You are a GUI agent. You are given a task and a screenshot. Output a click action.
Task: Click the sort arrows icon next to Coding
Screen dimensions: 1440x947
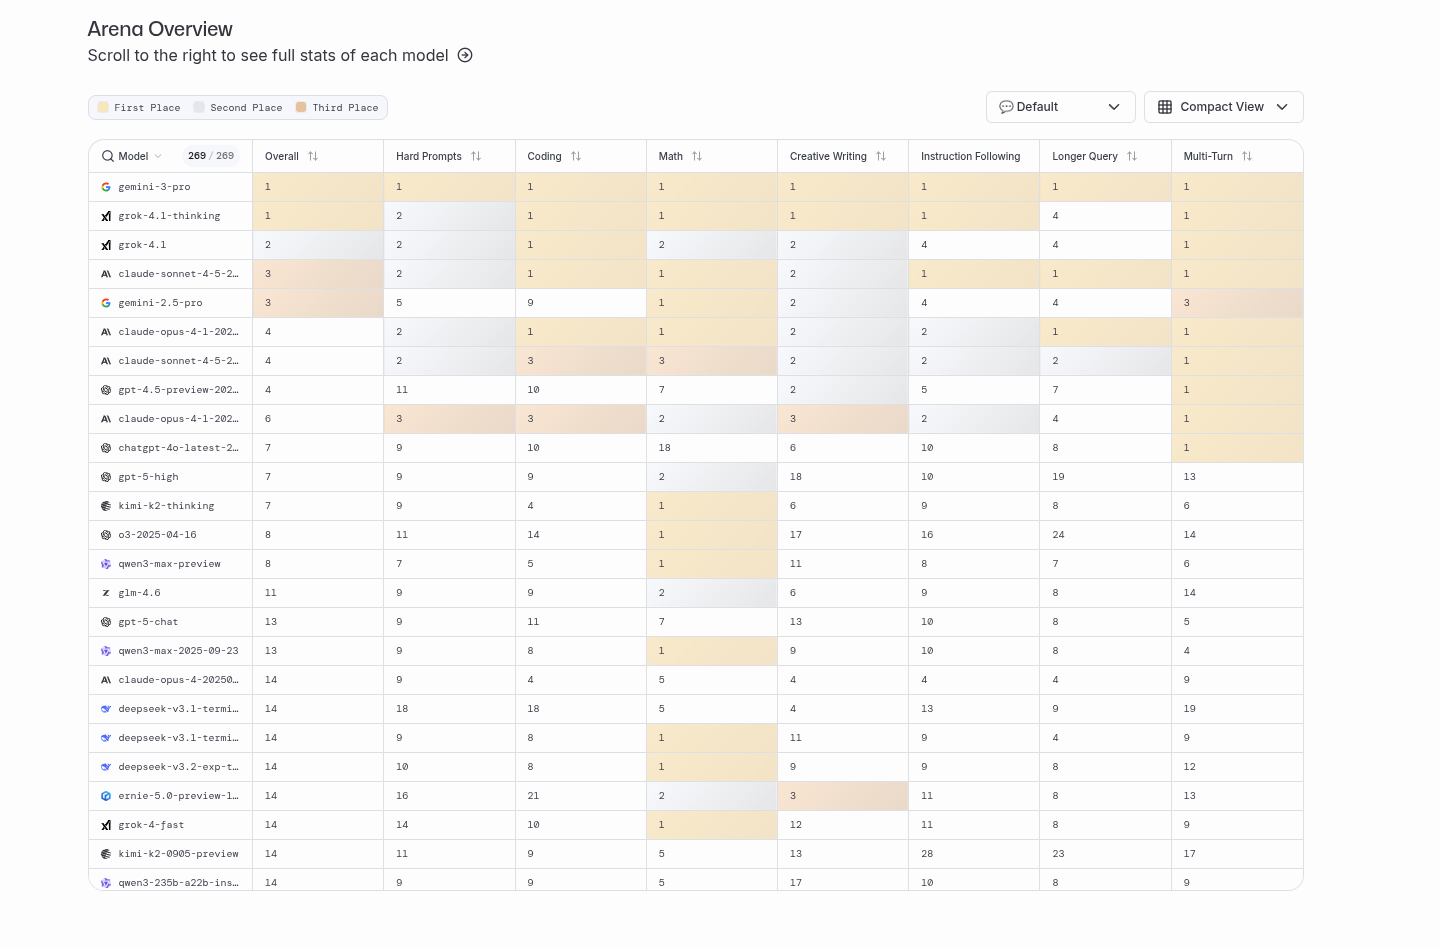576,156
